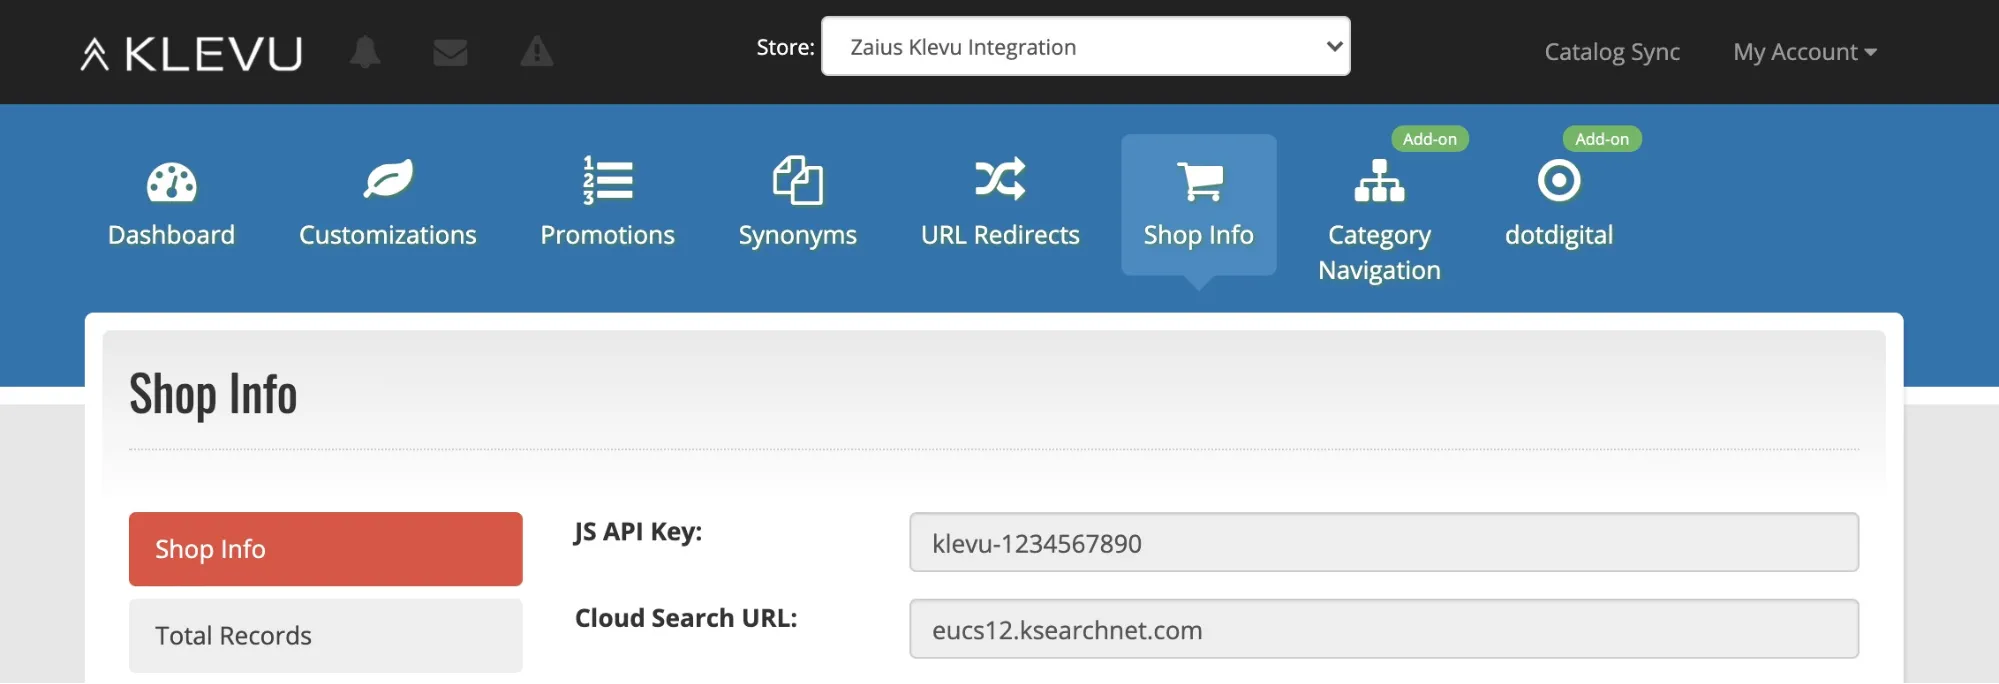Screen dimensions: 1999x684
Task: Open the URL Redirects tab label
Action: 1000,235
